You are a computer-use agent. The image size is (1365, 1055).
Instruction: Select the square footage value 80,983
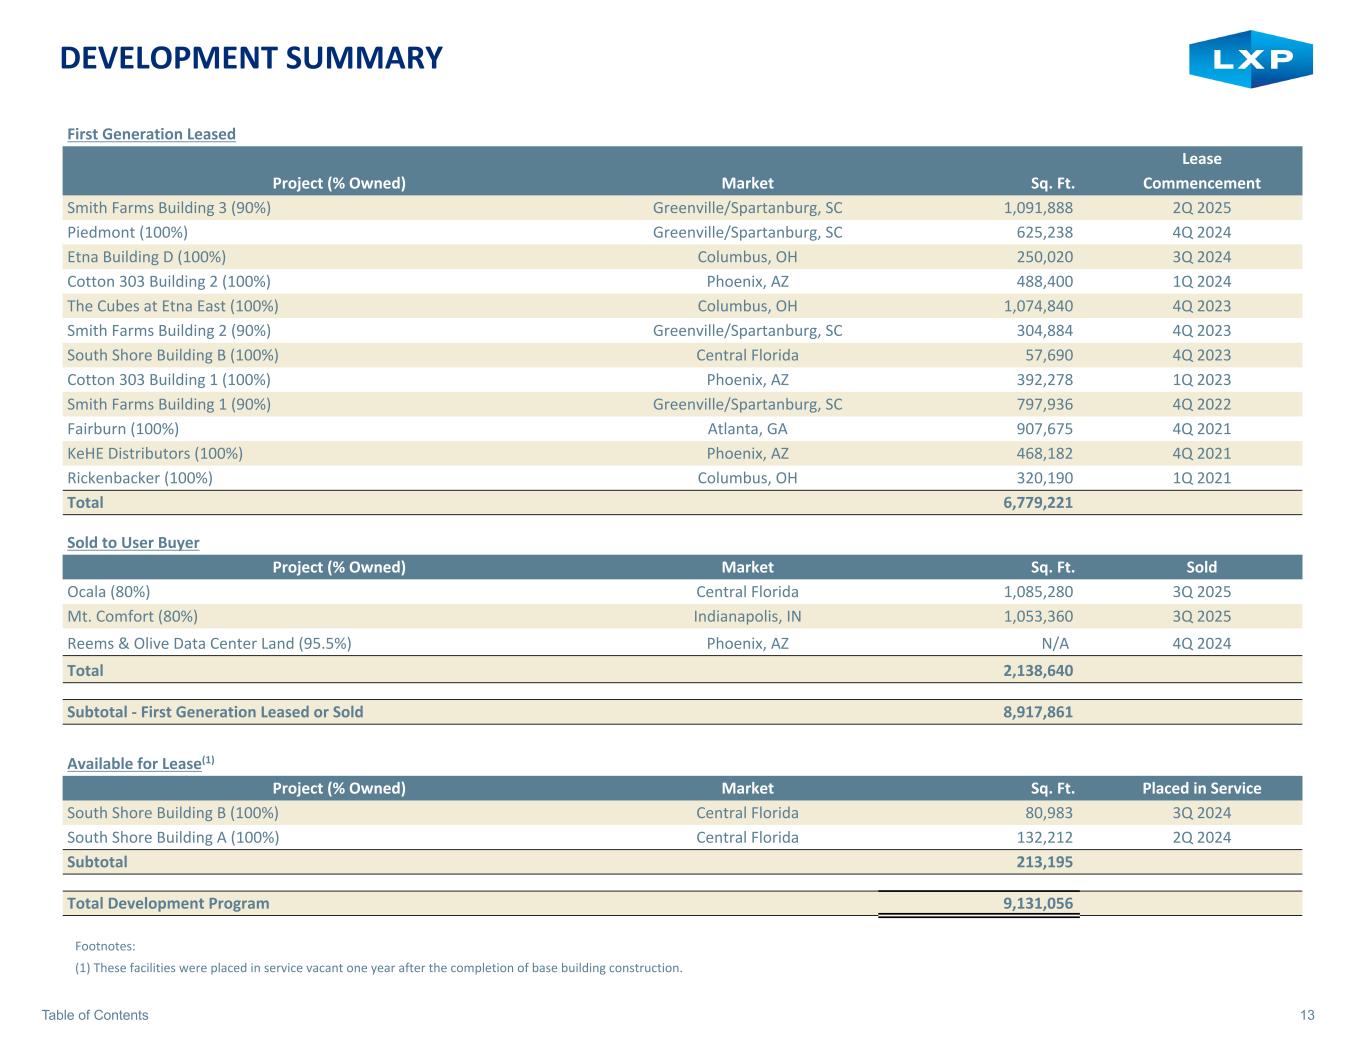pyautogui.click(x=1049, y=813)
